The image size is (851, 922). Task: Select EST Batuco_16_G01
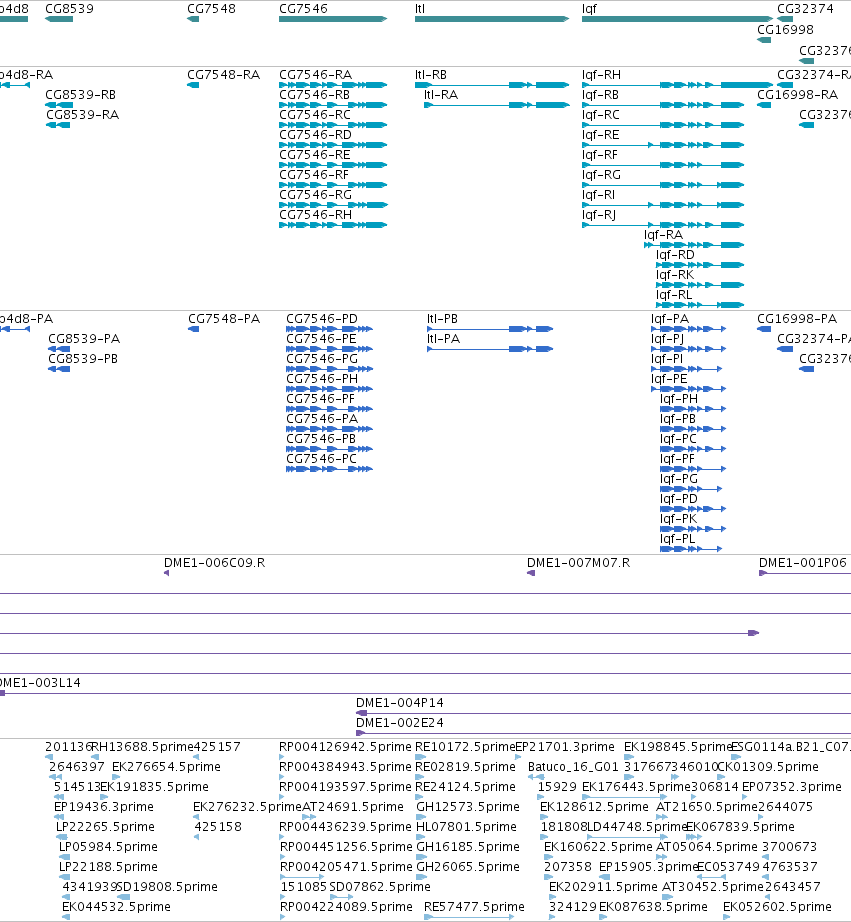536,777
